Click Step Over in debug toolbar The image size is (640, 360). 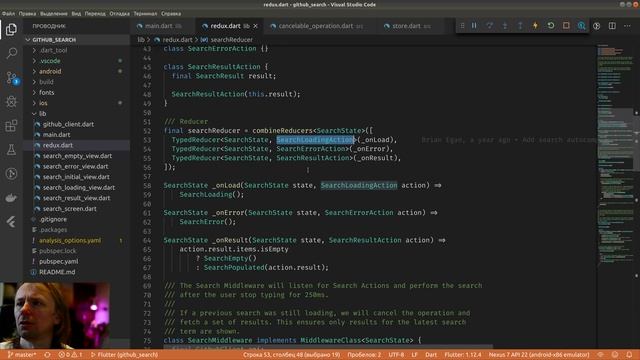[x=489, y=26]
